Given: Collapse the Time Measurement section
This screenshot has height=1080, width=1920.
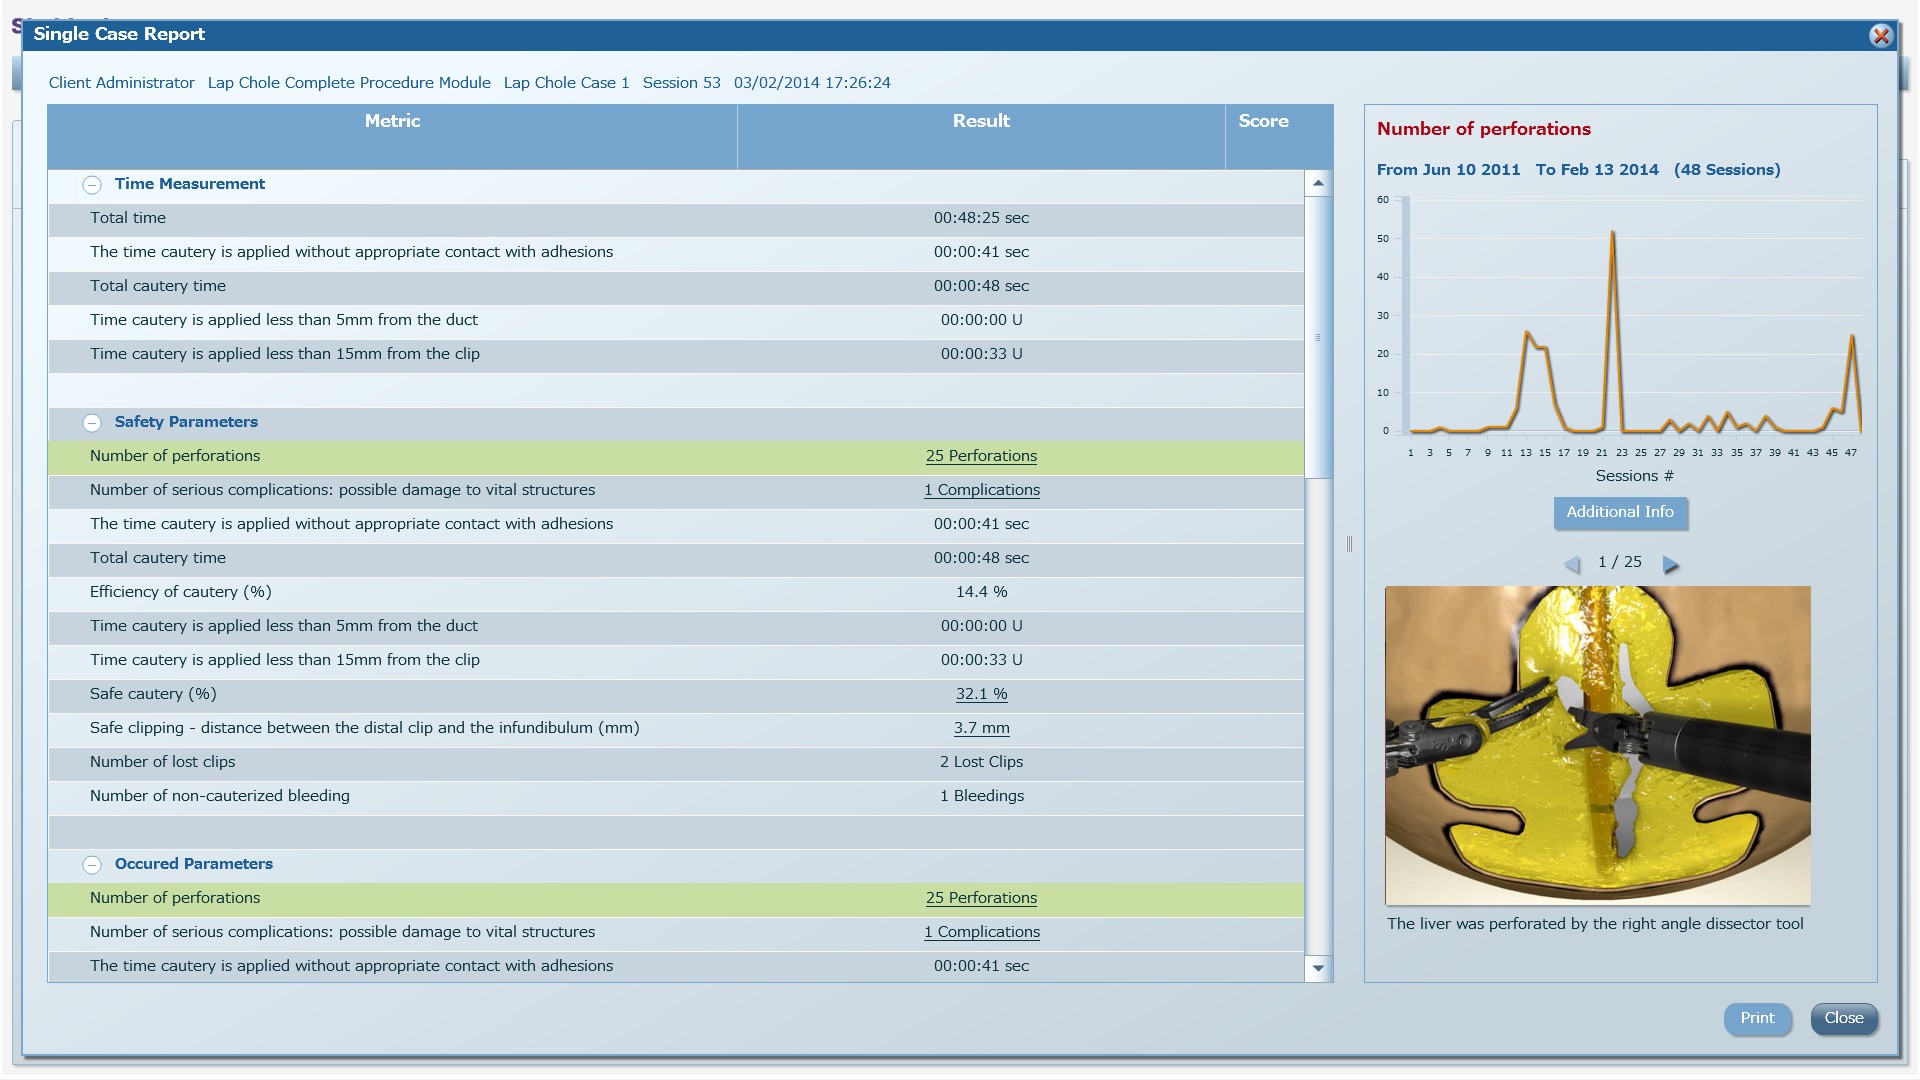Looking at the screenshot, I should point(92,185).
